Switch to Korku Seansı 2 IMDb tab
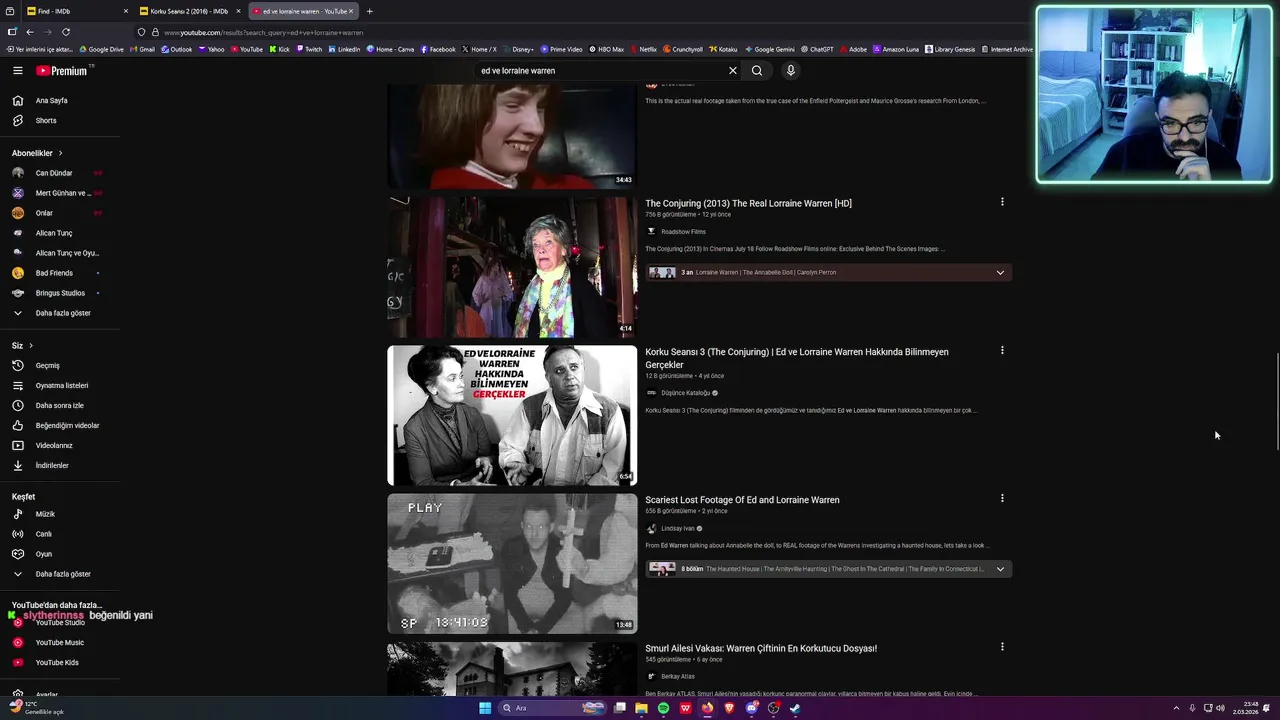This screenshot has height=720, width=1280. point(188,11)
